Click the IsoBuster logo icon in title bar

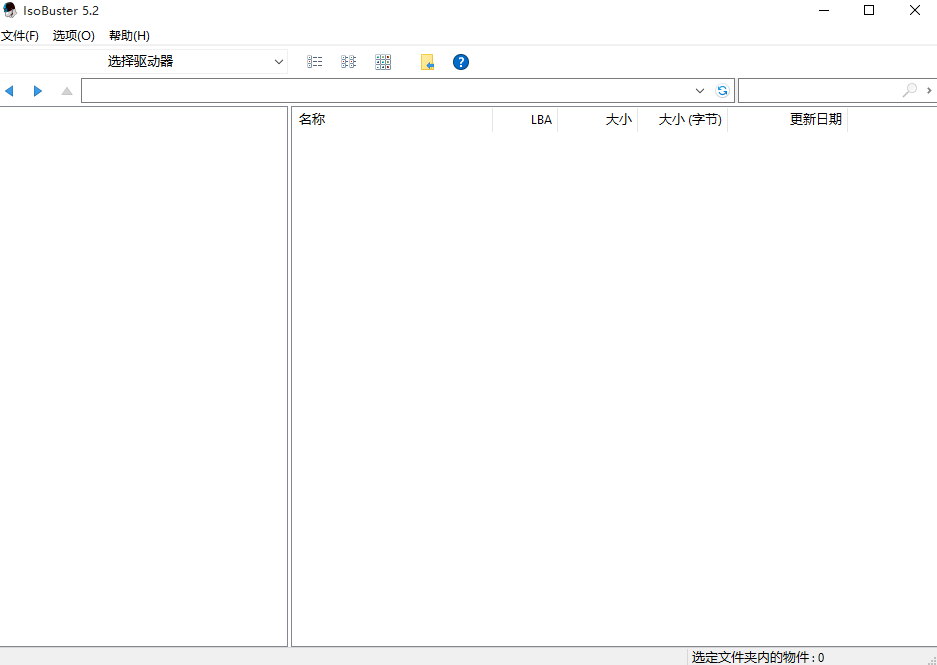[x=10, y=10]
